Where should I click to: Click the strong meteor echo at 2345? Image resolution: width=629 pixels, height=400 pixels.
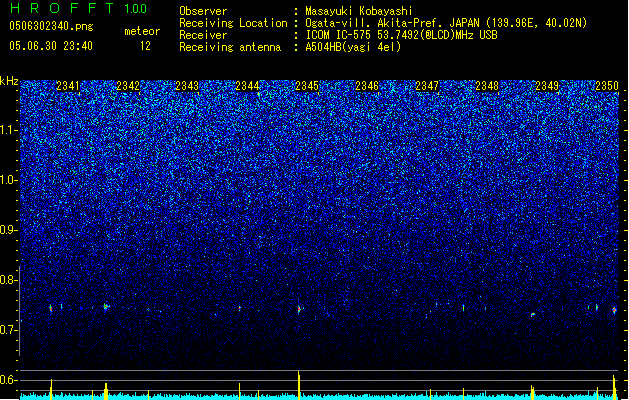299,309
